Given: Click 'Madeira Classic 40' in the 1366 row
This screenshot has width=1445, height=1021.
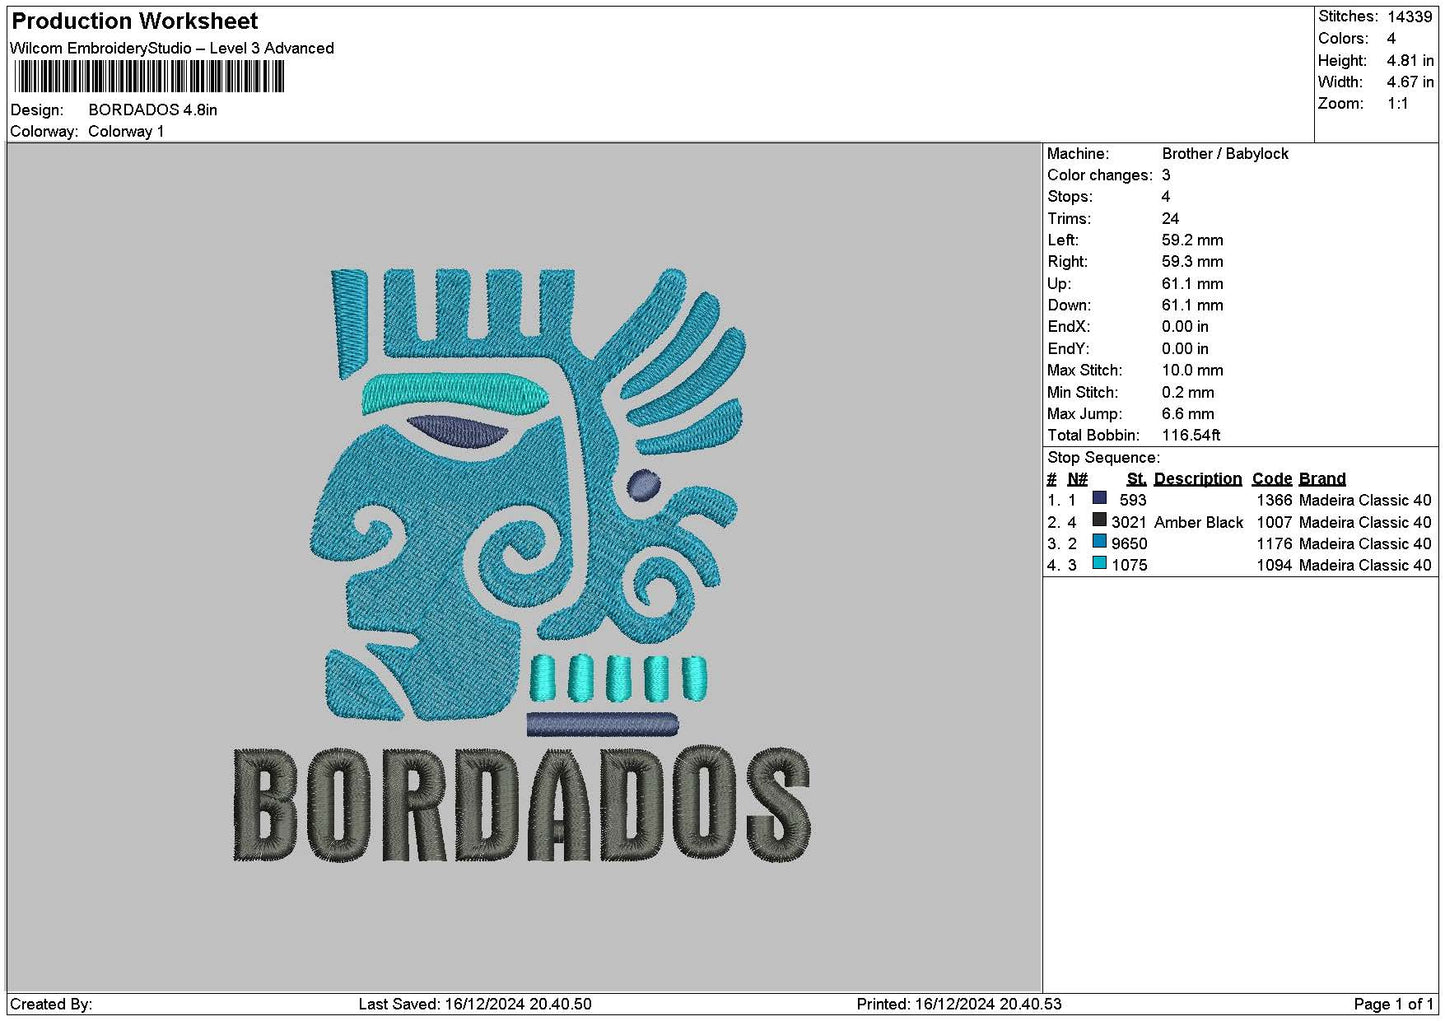Looking at the screenshot, I should [x=1365, y=500].
